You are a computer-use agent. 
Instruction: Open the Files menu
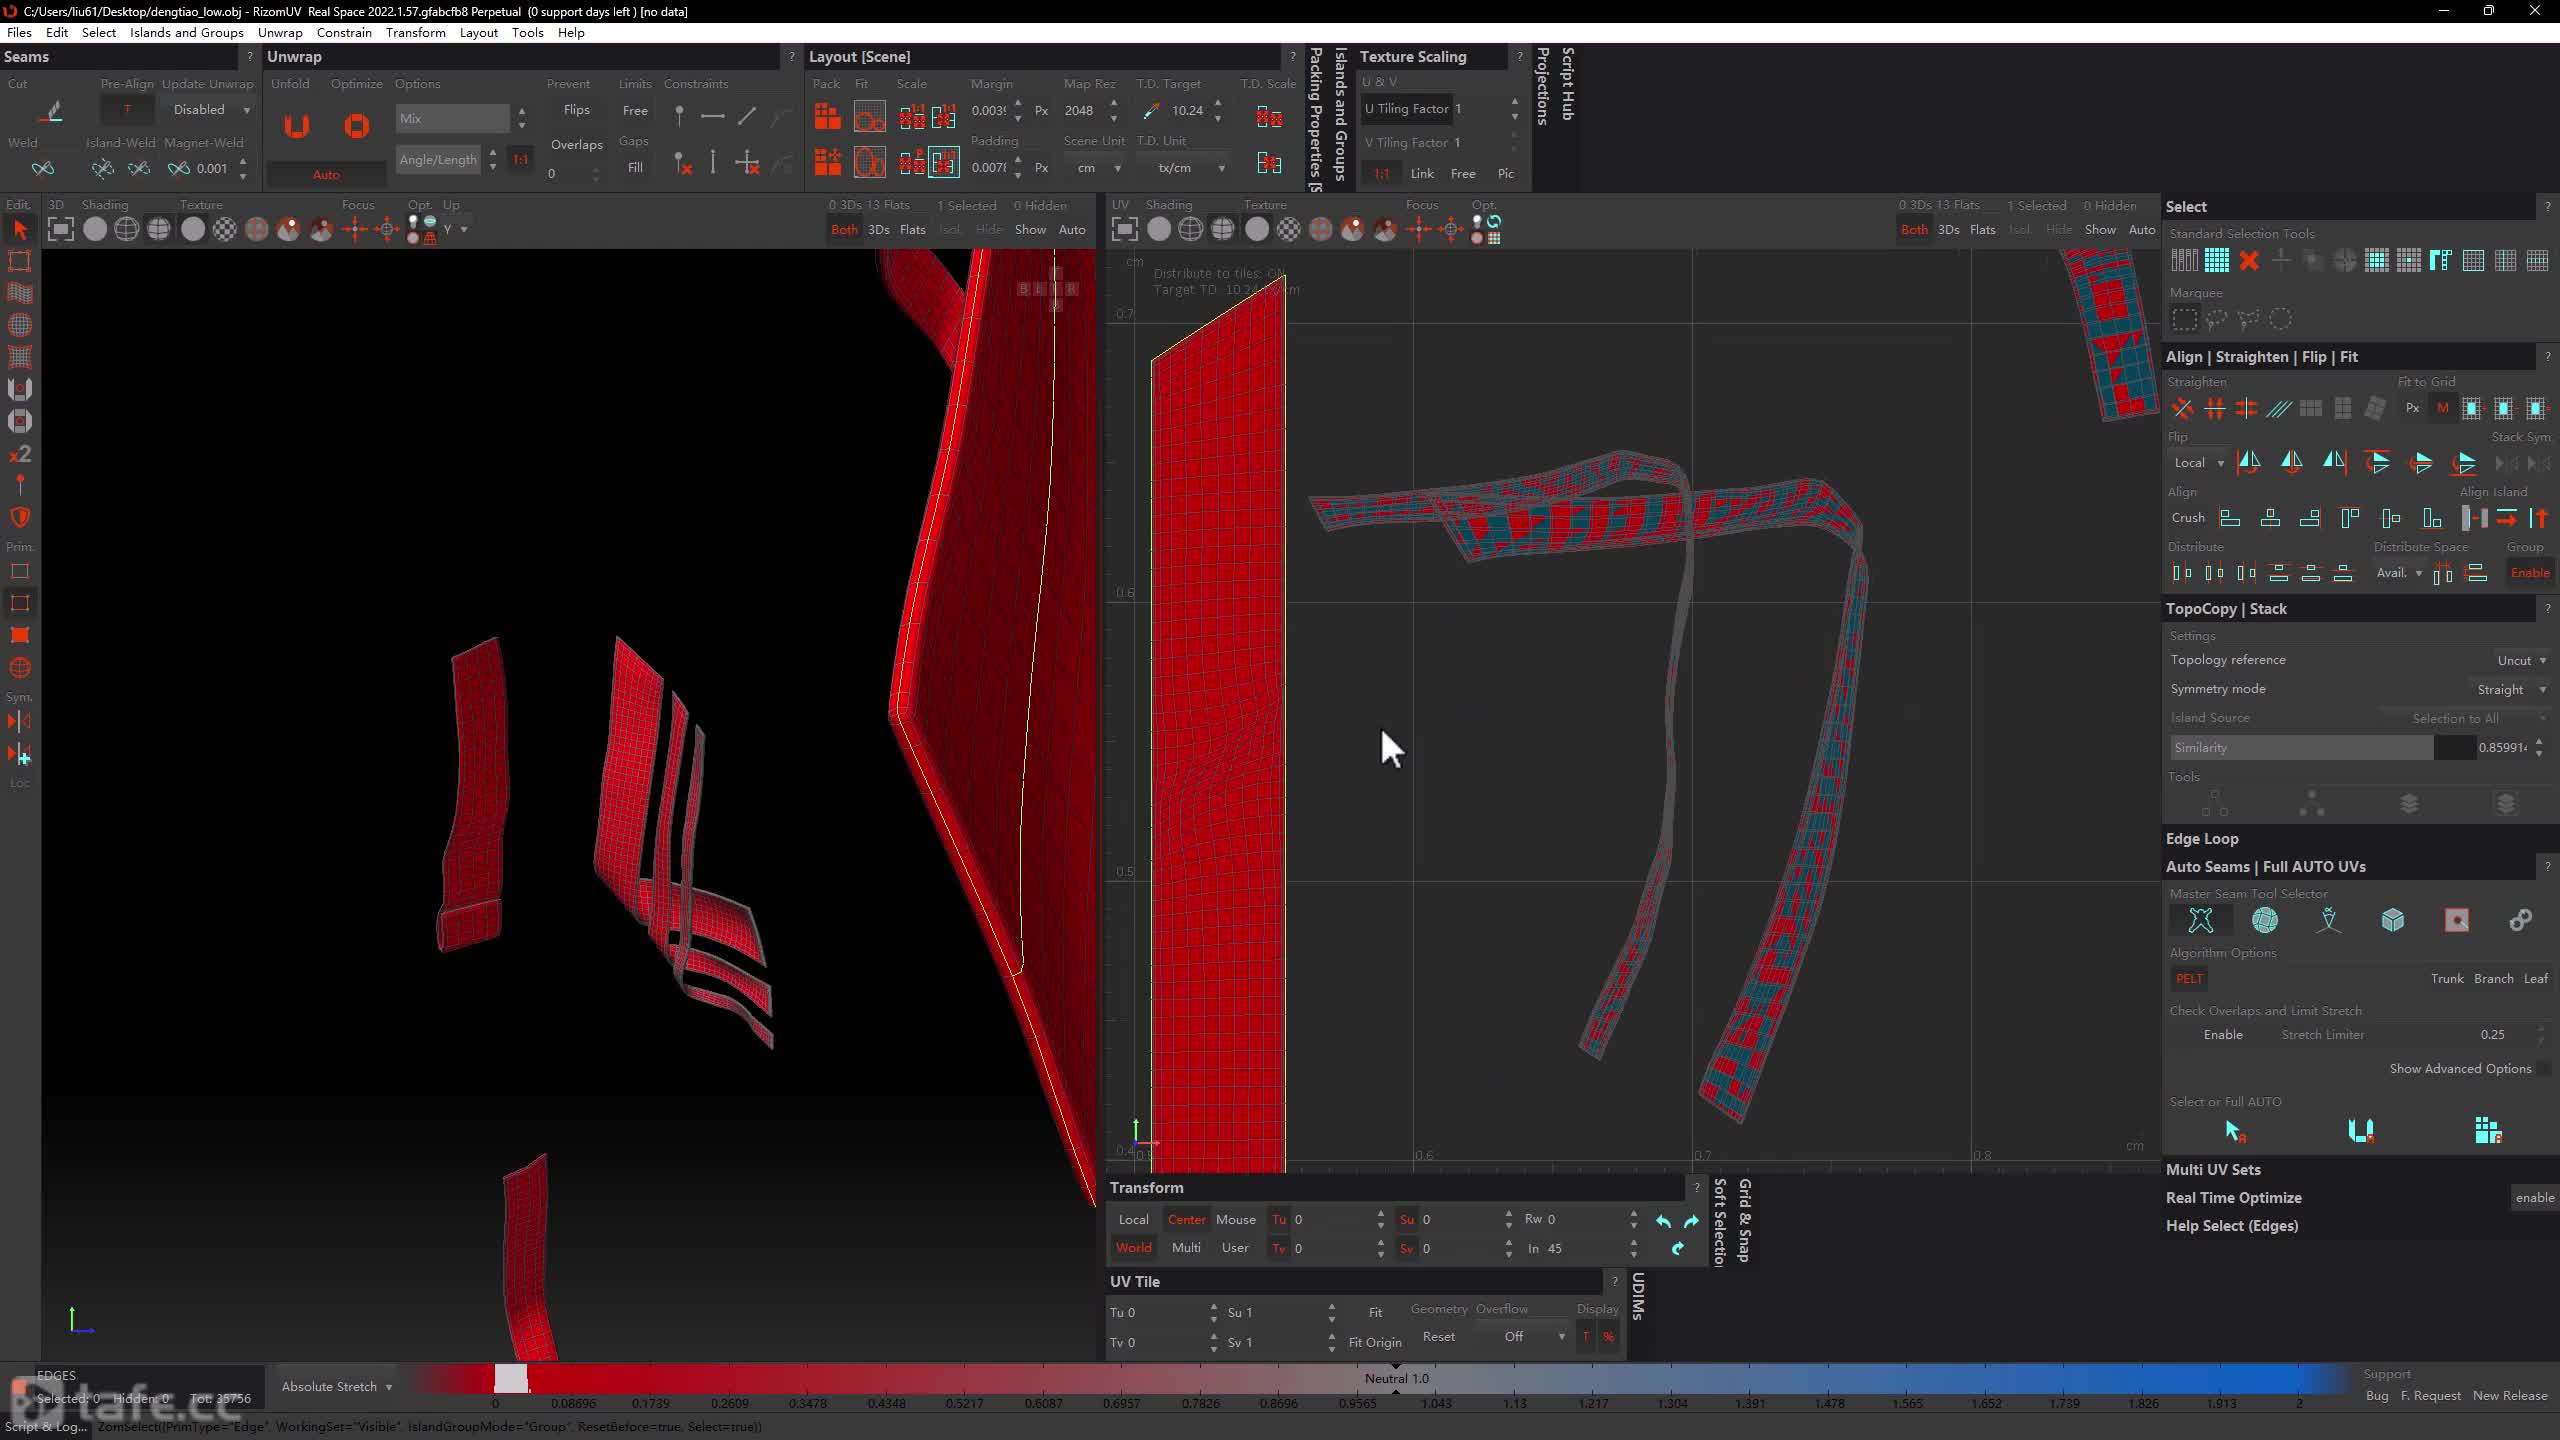click(19, 33)
